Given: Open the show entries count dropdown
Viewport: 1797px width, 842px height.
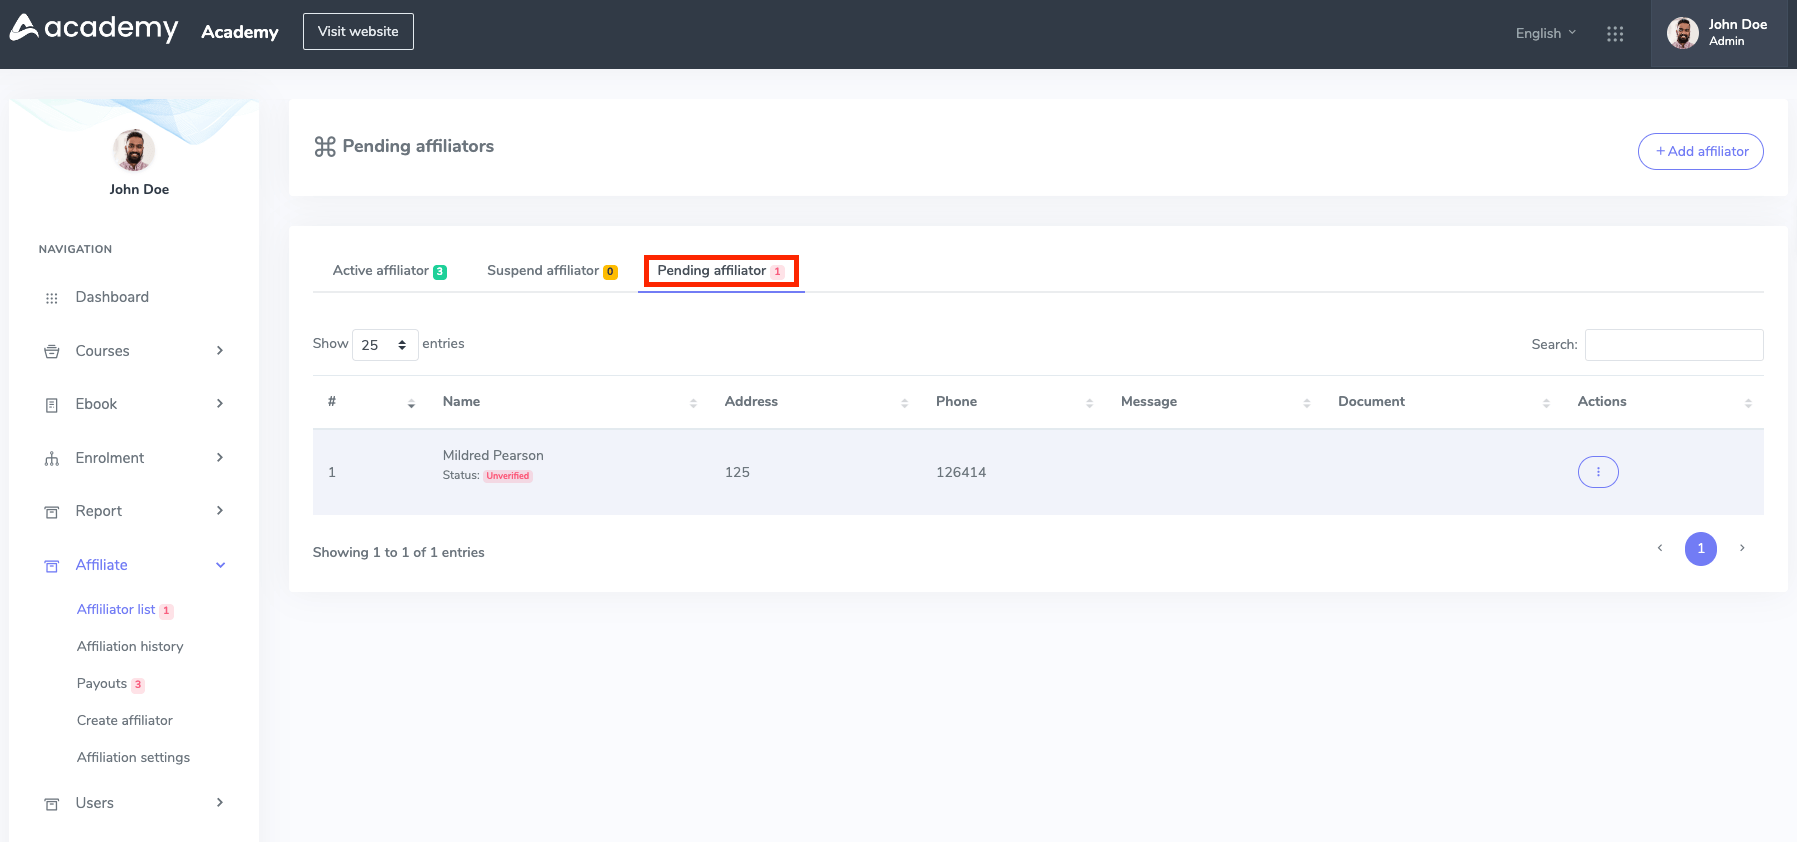Looking at the screenshot, I should pos(385,345).
